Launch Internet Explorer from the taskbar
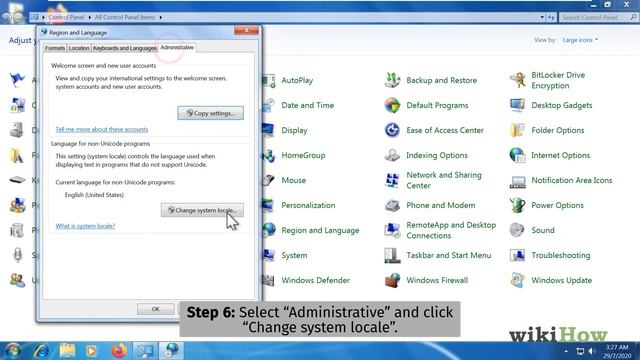 coord(41,351)
